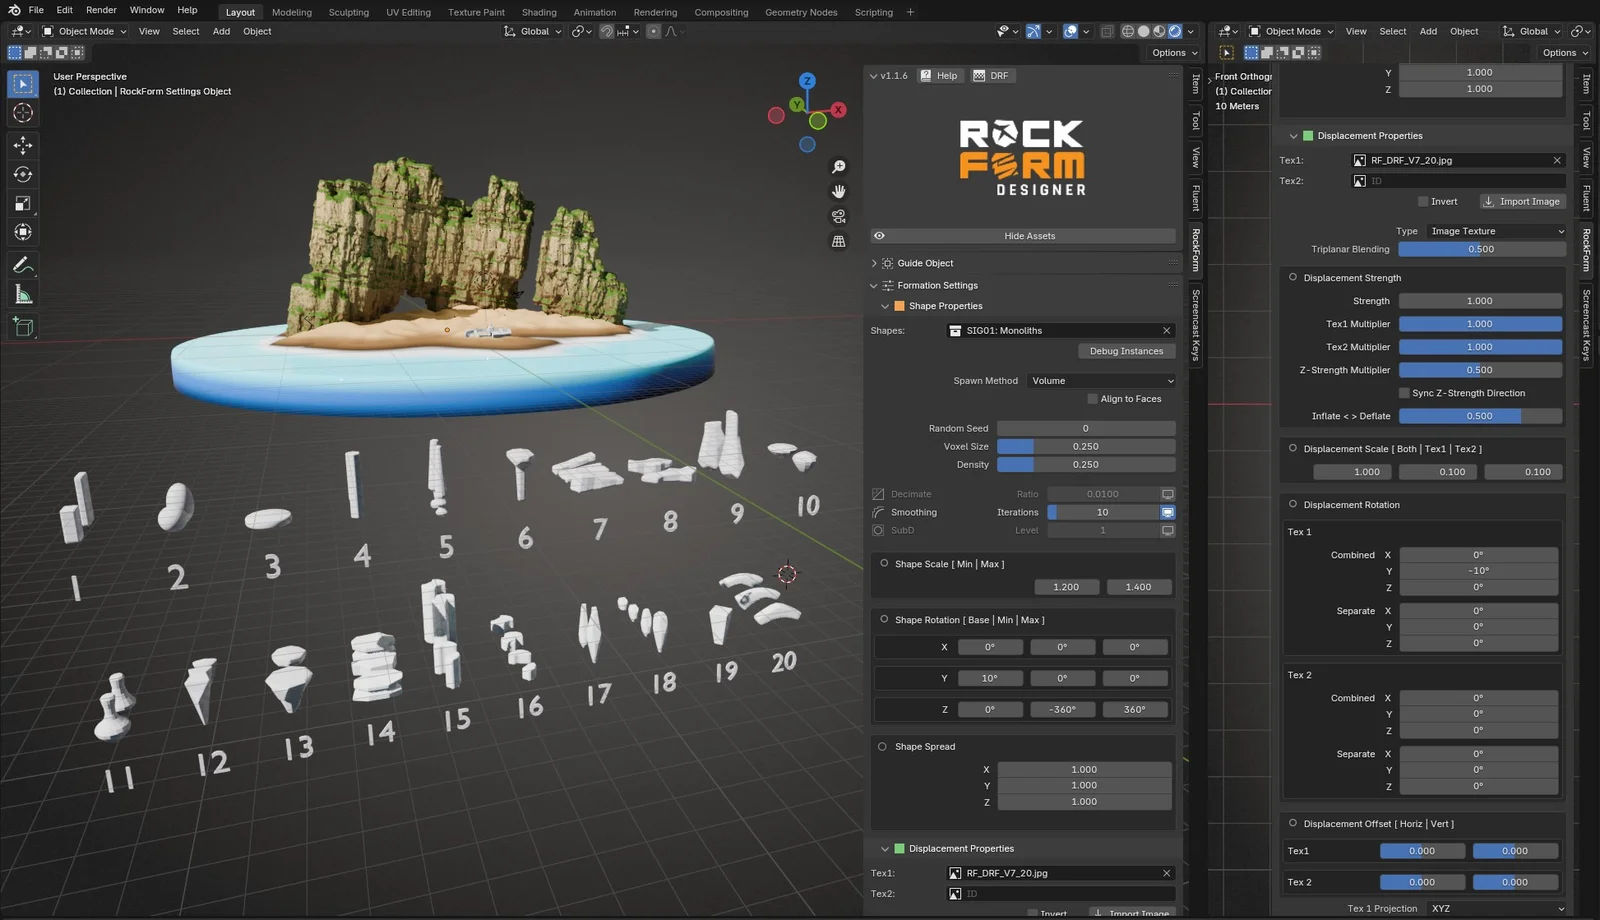This screenshot has height=920, width=1600.
Task: Click the Debug Instances button
Action: [x=1126, y=351]
